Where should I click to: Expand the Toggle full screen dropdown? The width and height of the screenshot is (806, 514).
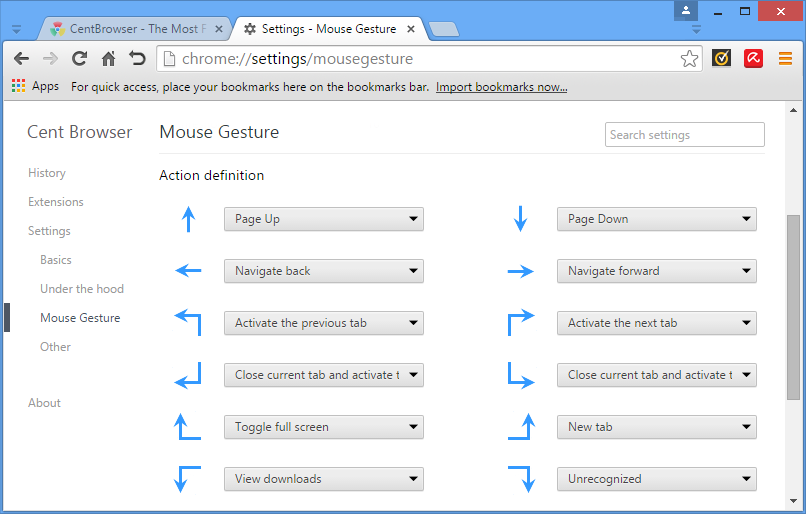pos(323,427)
